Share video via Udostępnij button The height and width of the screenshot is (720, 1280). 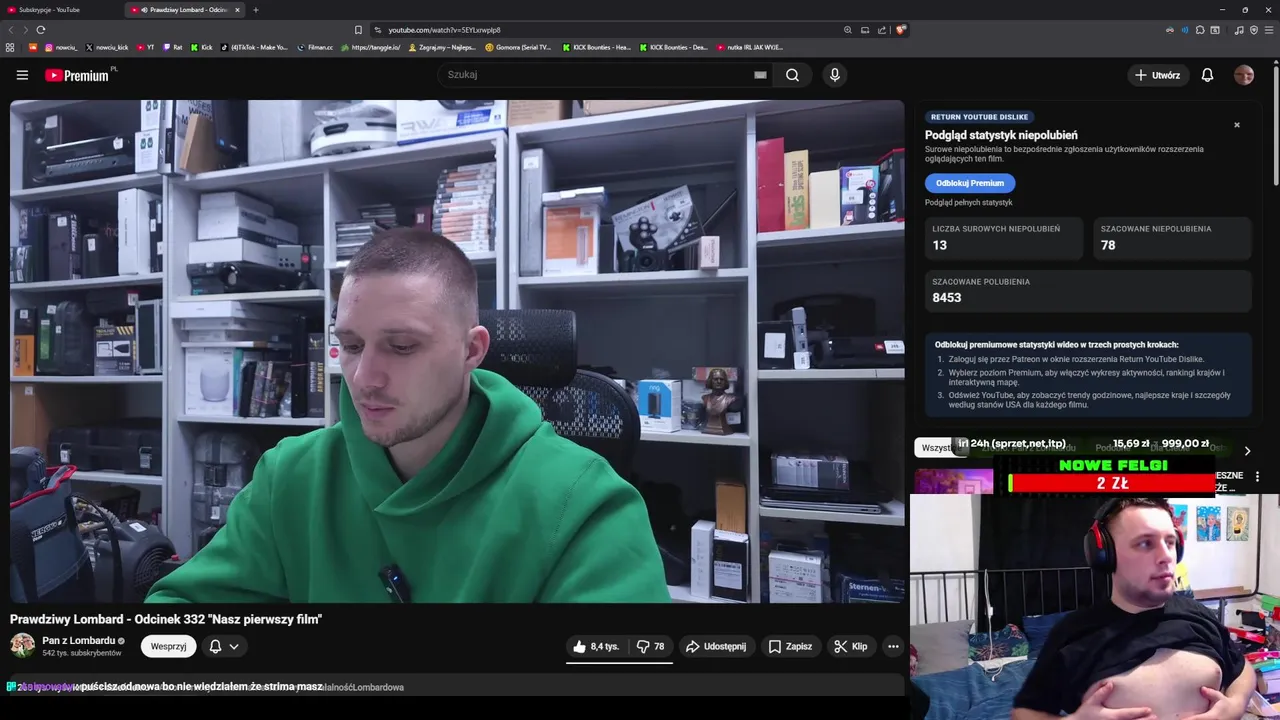click(x=716, y=647)
